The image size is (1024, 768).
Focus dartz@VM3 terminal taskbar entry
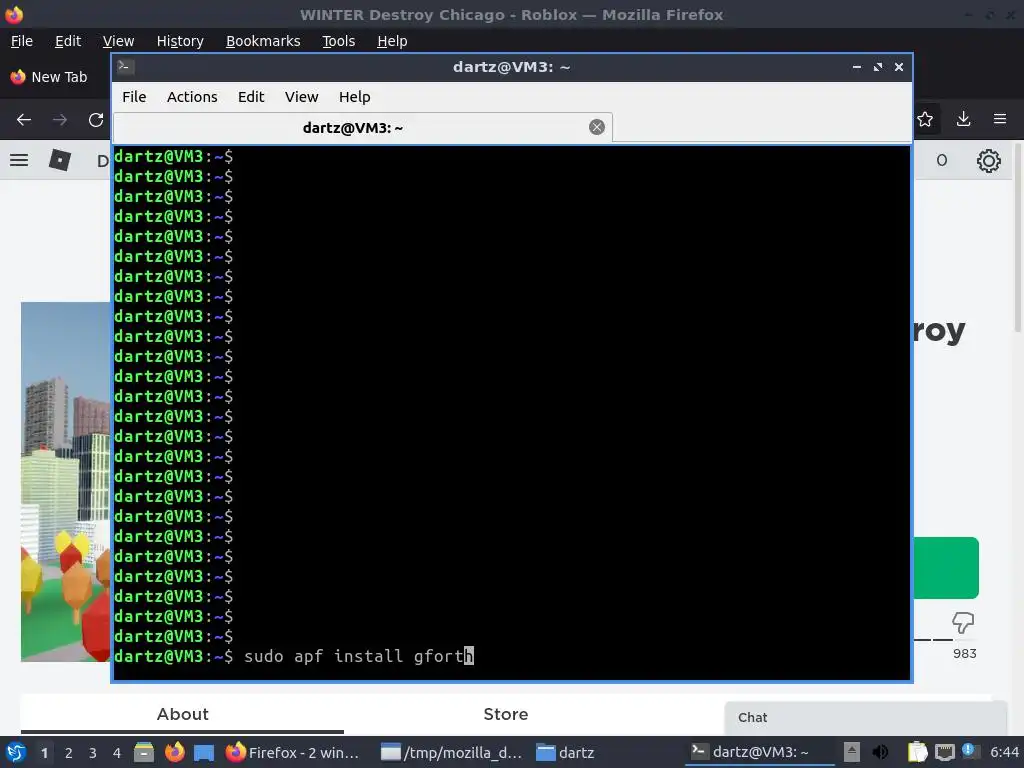coord(760,752)
